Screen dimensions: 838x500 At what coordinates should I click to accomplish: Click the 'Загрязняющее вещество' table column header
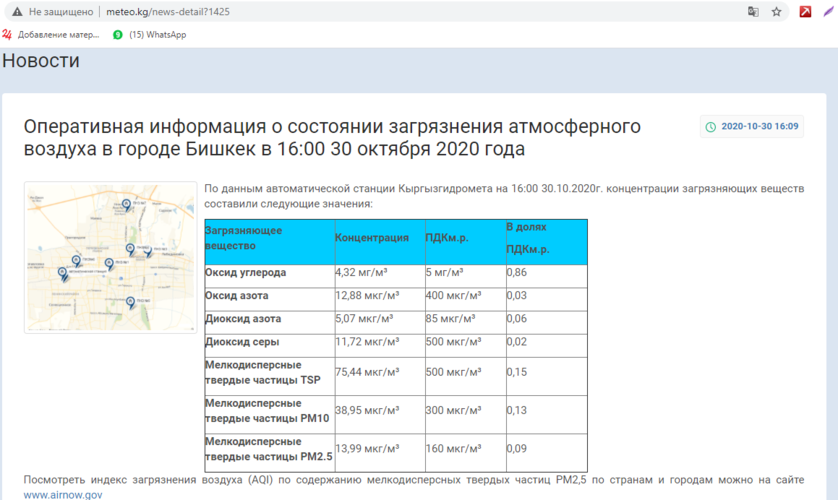click(243, 238)
